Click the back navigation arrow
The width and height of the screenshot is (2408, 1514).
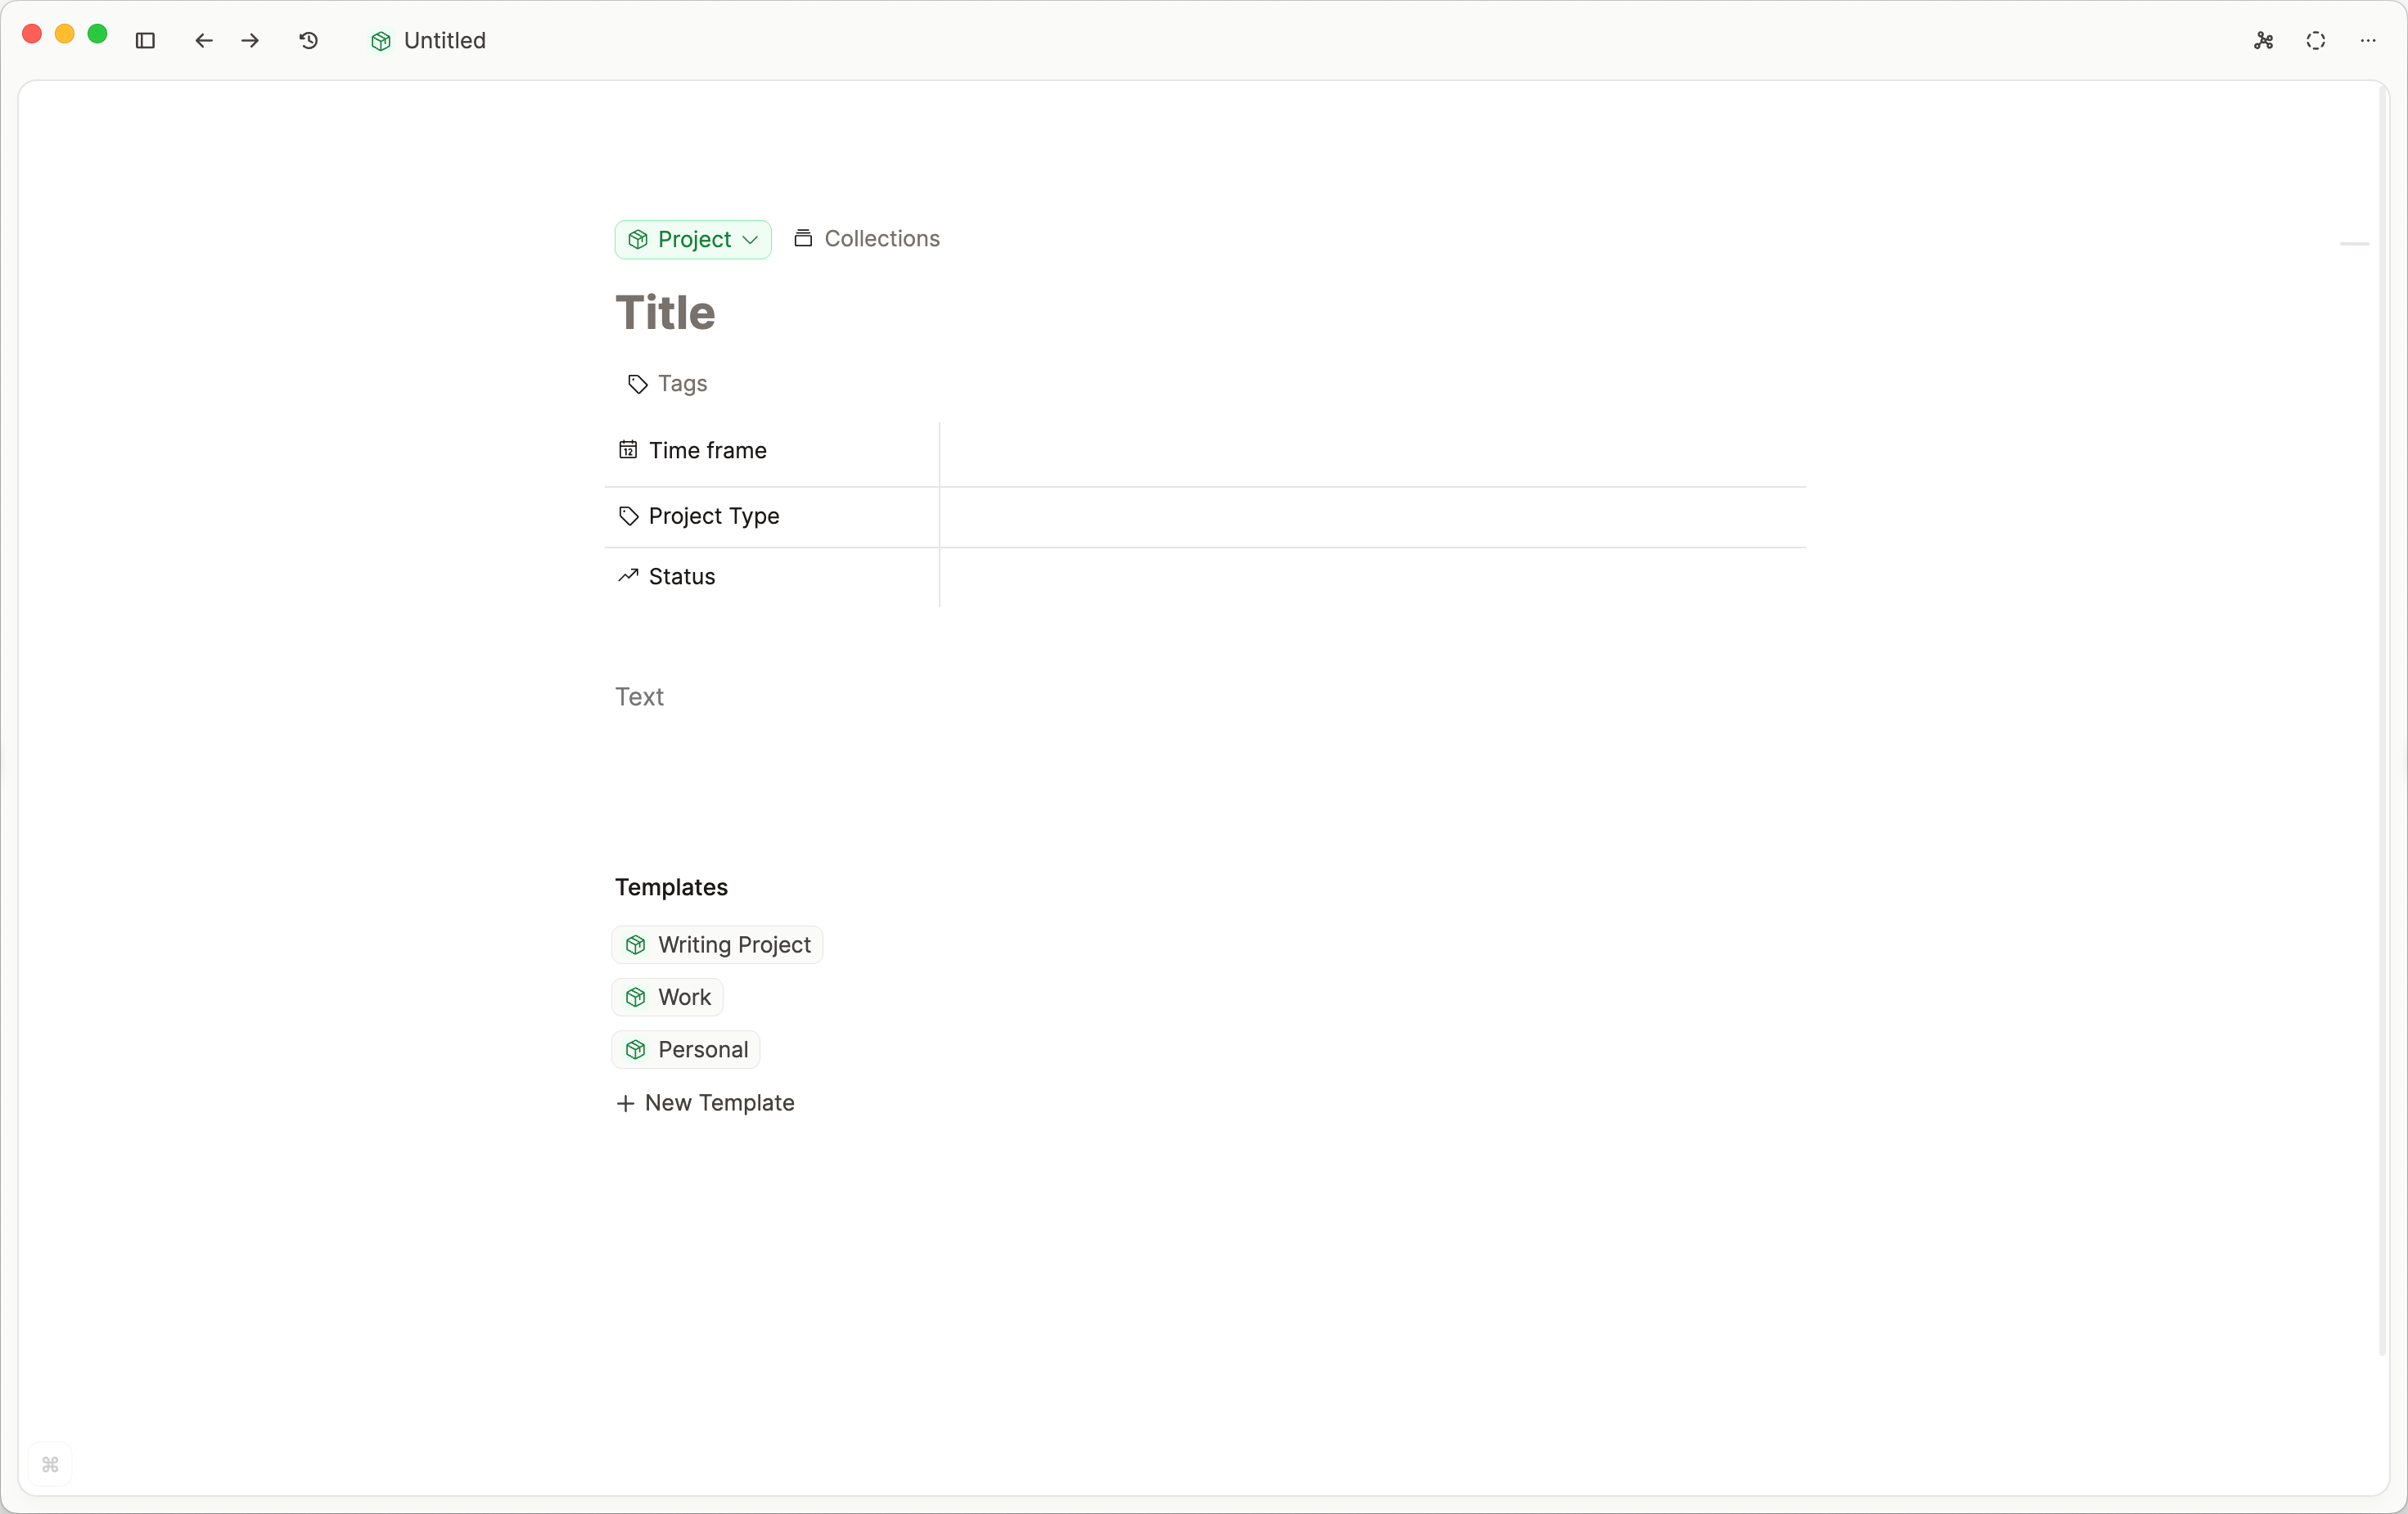click(203, 41)
